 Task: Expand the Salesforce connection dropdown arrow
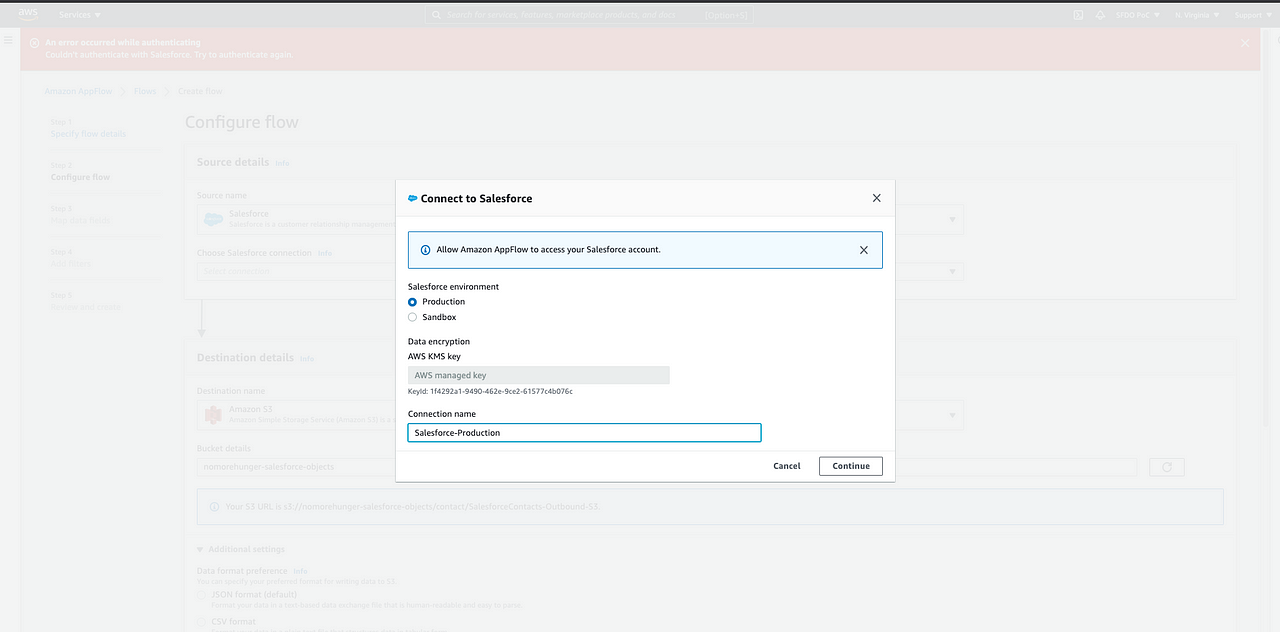[x=952, y=271]
